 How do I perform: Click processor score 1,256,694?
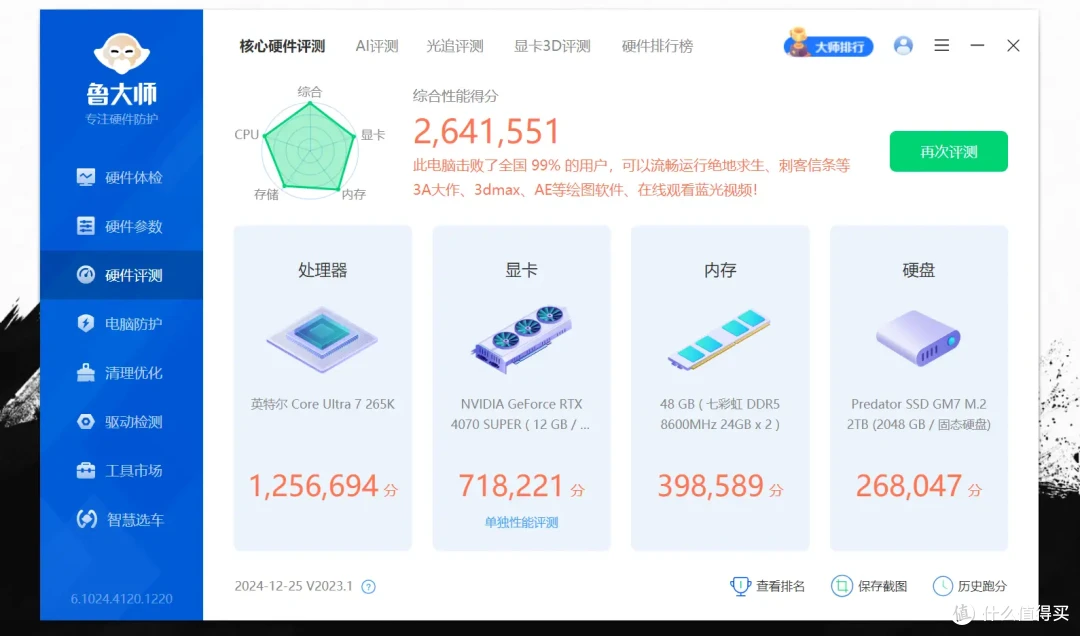click(313, 486)
